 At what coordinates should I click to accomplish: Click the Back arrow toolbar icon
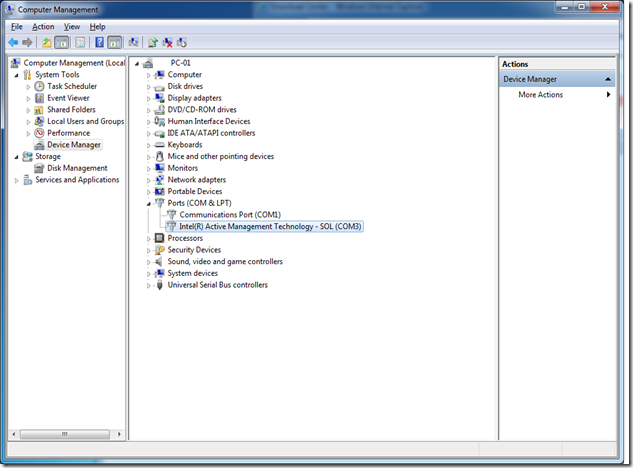(14, 43)
